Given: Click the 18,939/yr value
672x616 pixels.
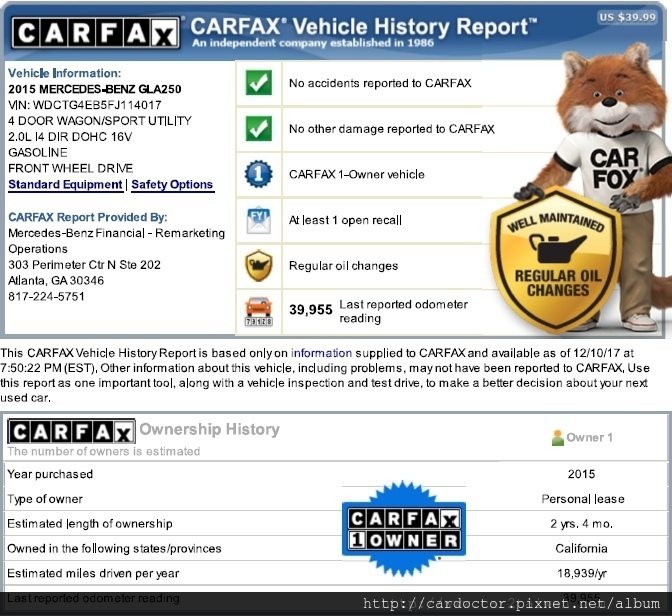Looking at the screenshot, I should (582, 574).
